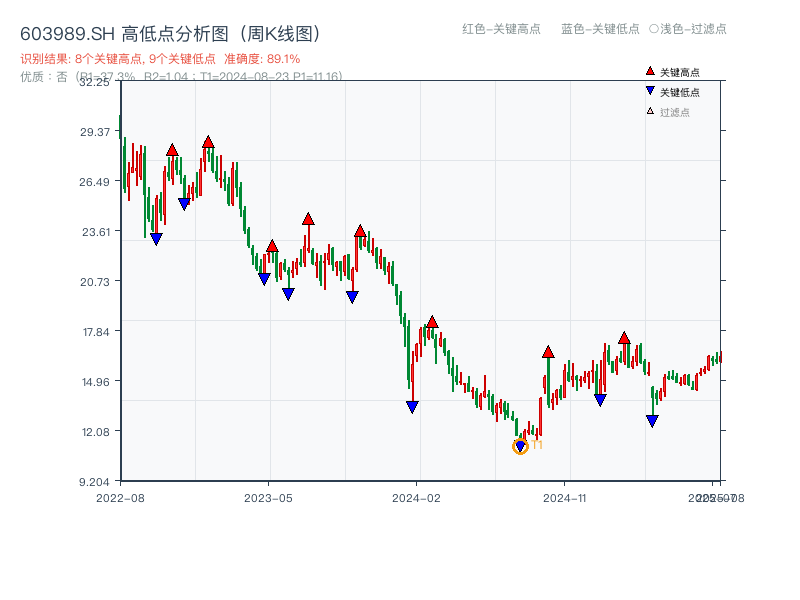Image resolution: width=800 pixels, height=600 pixels.
Task: Select the rightmost red key-high triangle marker
Action: pyautogui.click(x=623, y=340)
